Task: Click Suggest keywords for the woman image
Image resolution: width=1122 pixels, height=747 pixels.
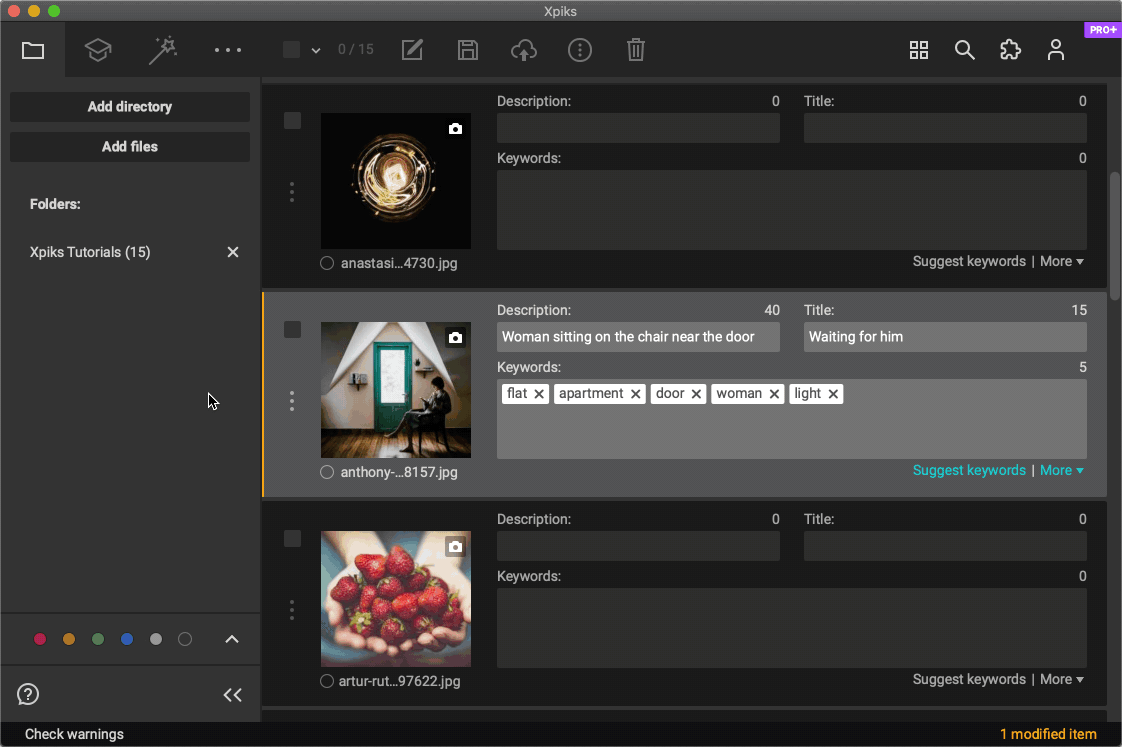Action: (x=969, y=471)
